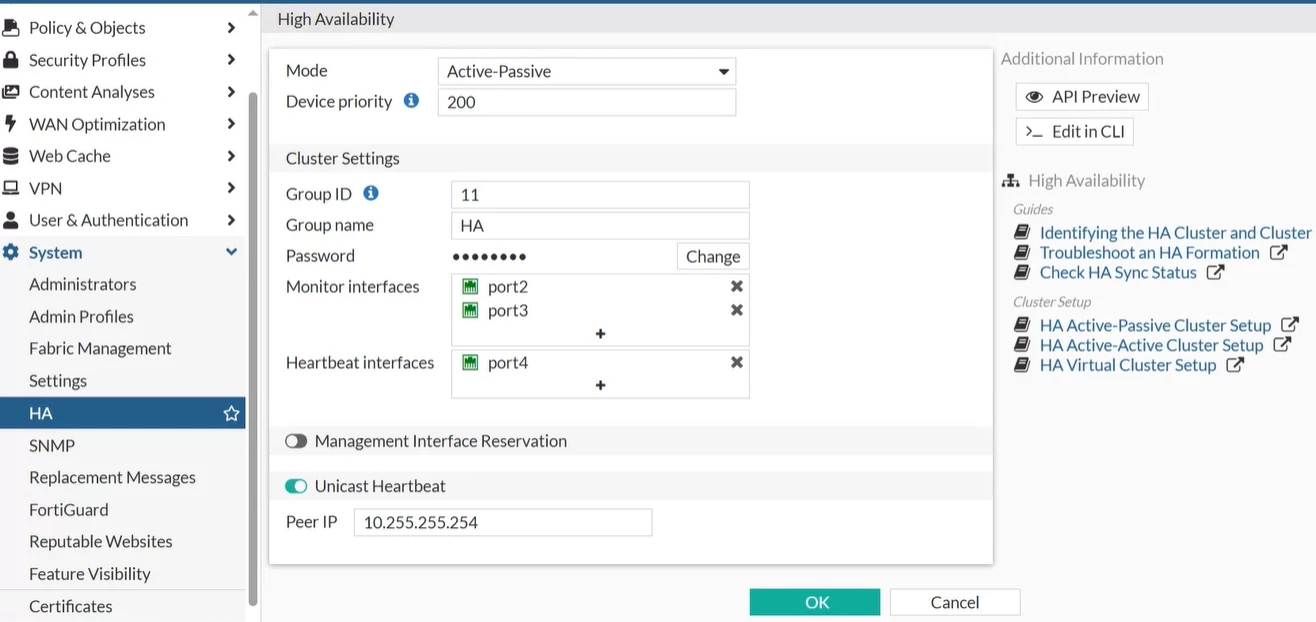Screen dimensions: 1316x622
Task: Click the Device priority info icon
Action: point(411,101)
